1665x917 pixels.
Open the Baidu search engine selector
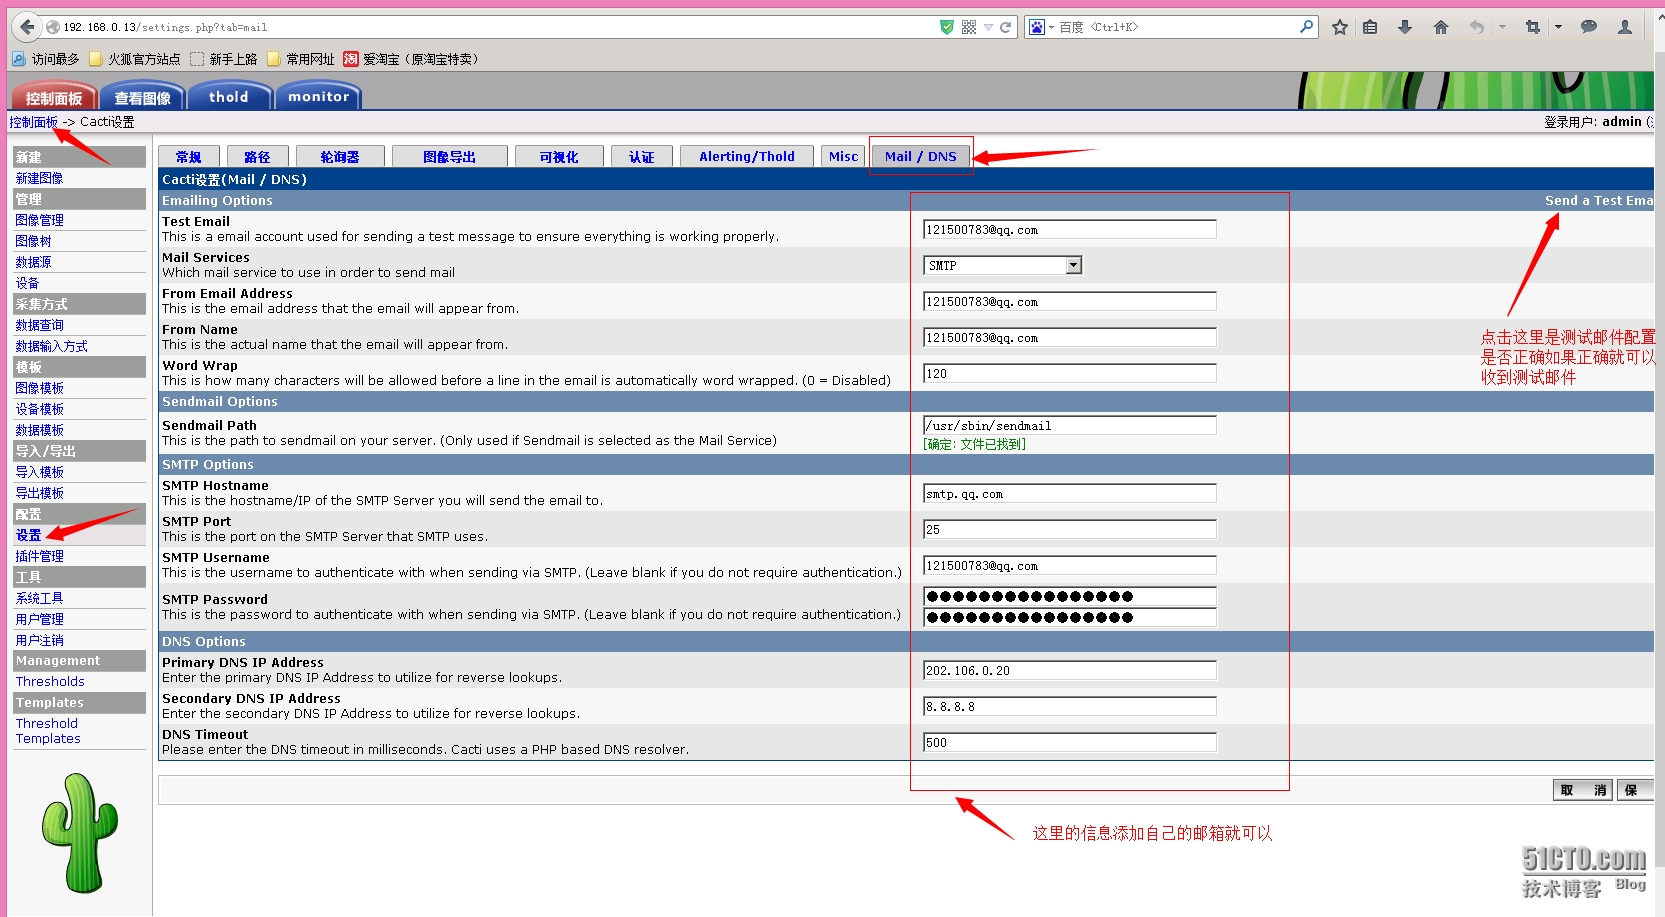point(1041,27)
